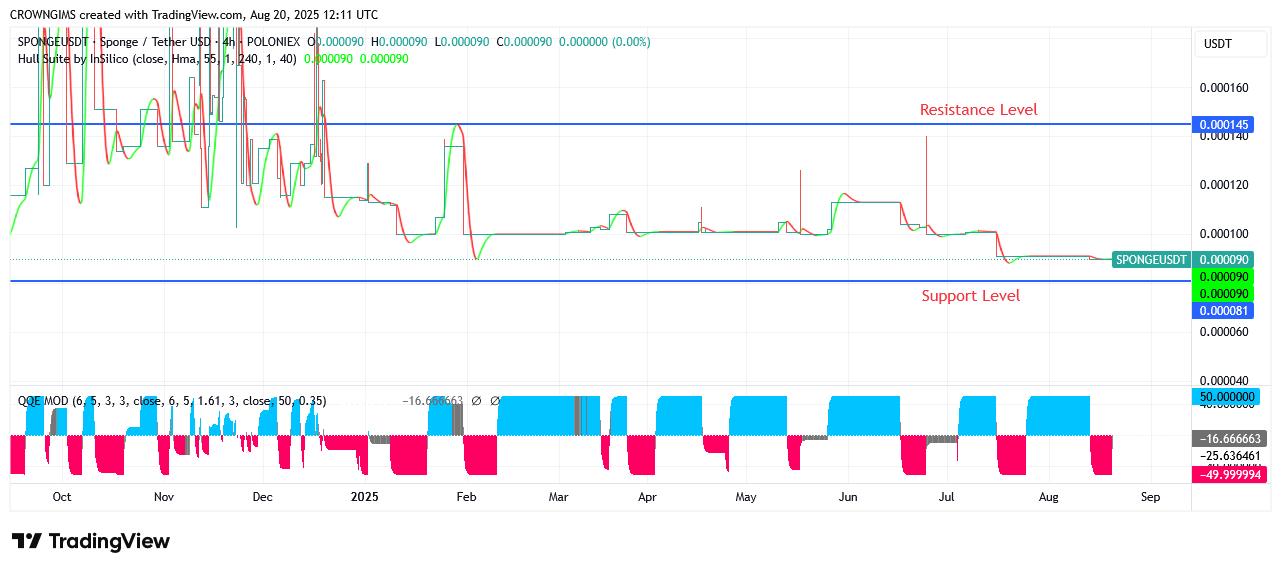Click the 0.000060 price axis label
This screenshot has height=571, width=1281.
click(x=1224, y=332)
